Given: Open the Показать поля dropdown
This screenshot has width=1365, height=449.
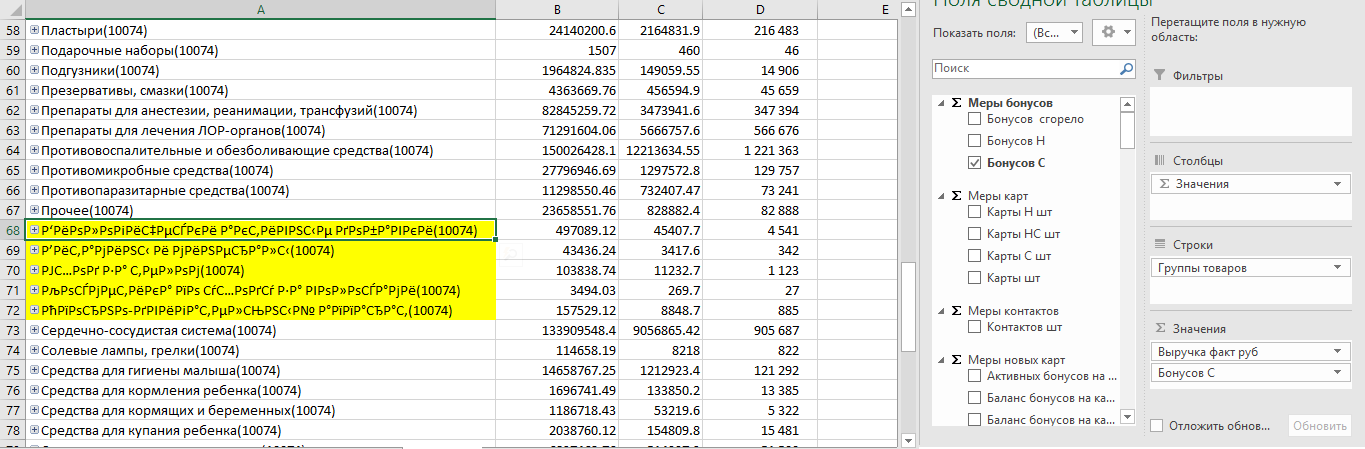Looking at the screenshot, I should [1054, 32].
